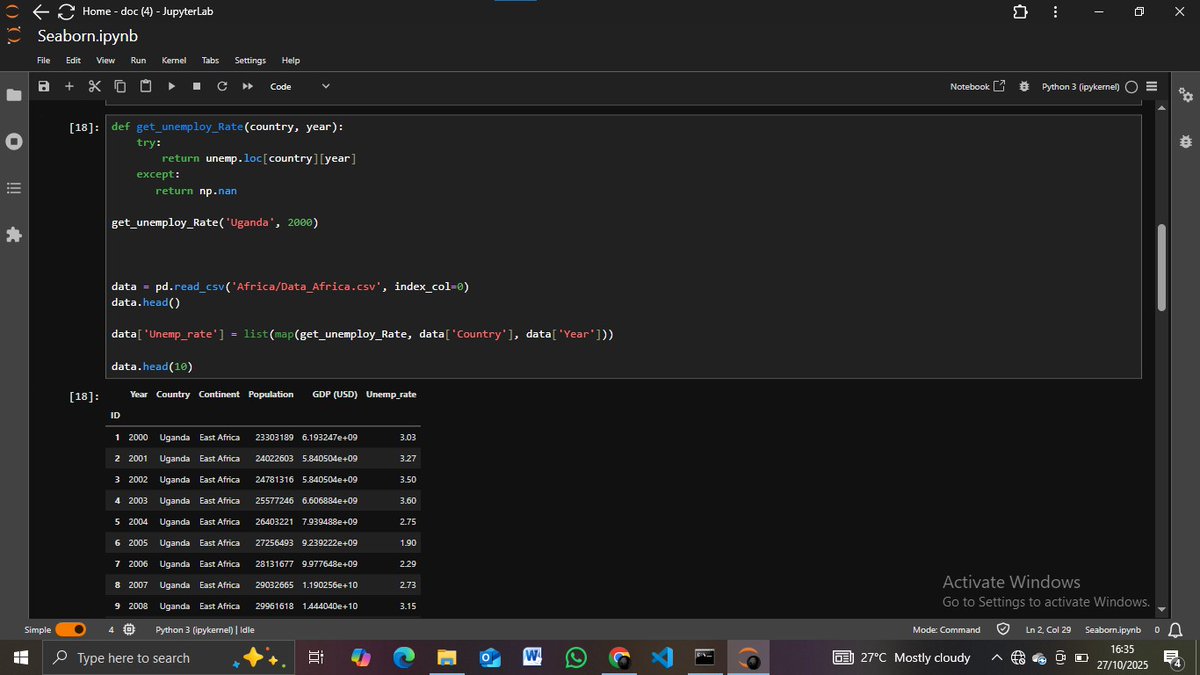Open the table of contents sidebar
The image size is (1200, 675).
pyautogui.click(x=13, y=187)
